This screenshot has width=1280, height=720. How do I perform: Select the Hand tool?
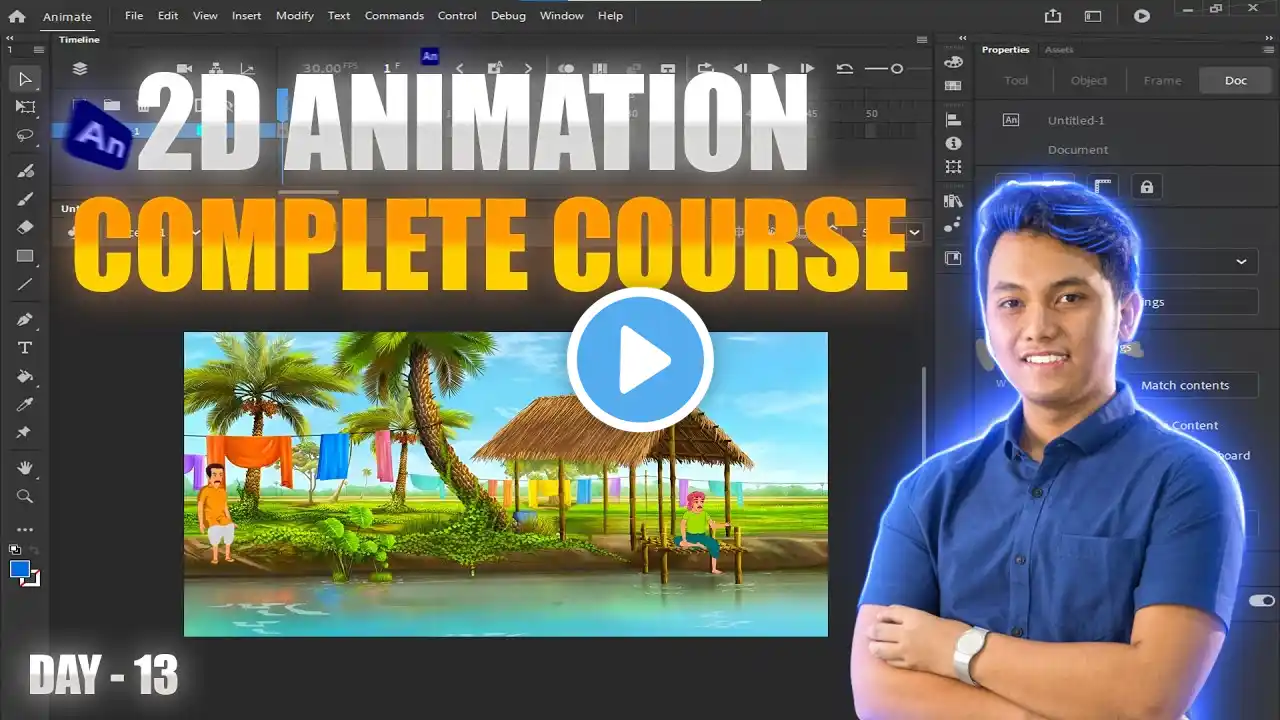(25, 468)
